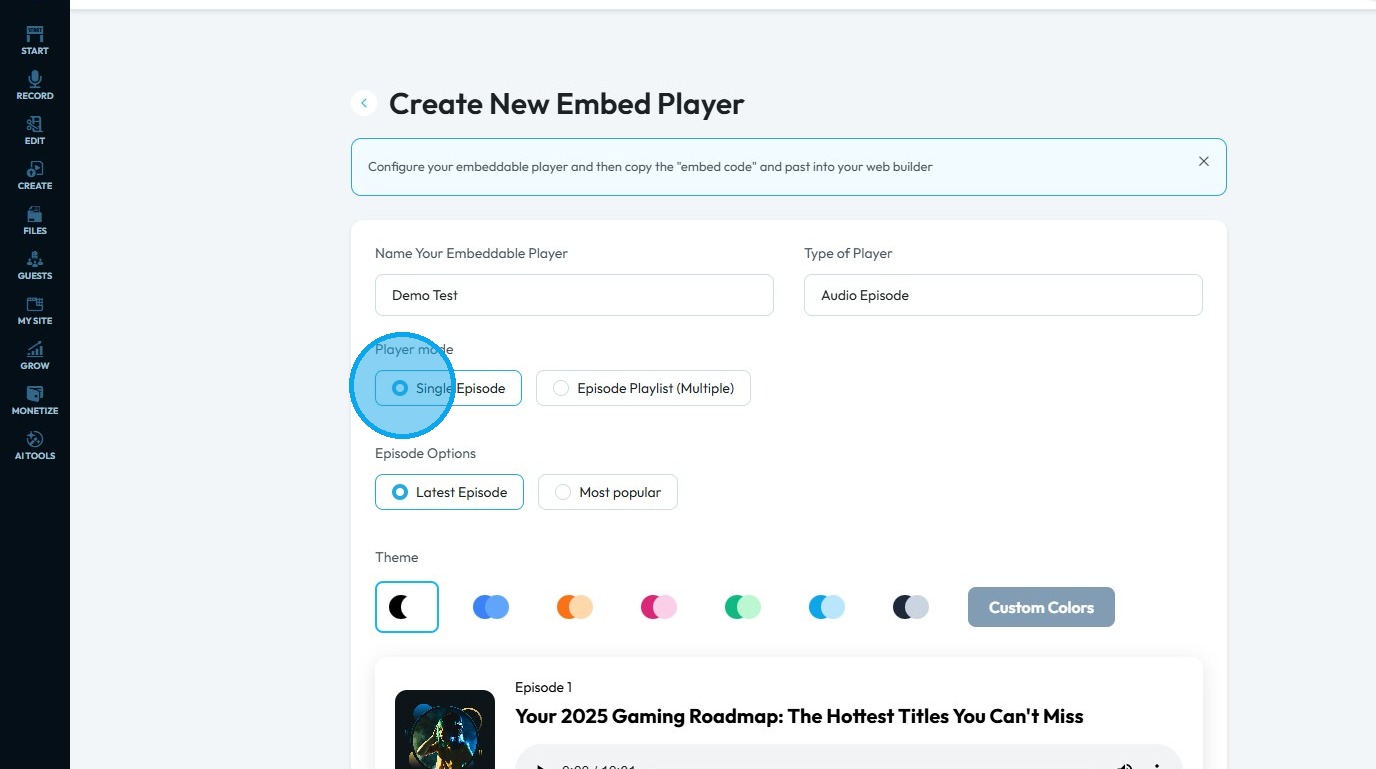The image size is (1376, 769).
Task: Click the "Episode 1" label in the preview
Action: pos(543,687)
